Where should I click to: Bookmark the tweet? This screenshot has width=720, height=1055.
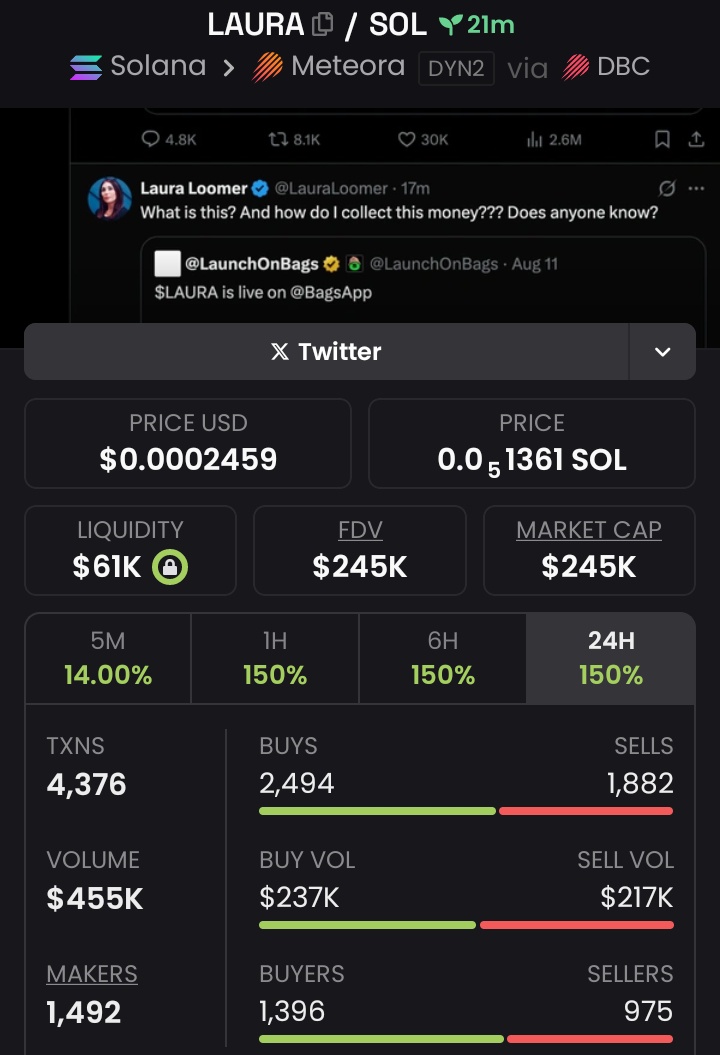click(662, 139)
